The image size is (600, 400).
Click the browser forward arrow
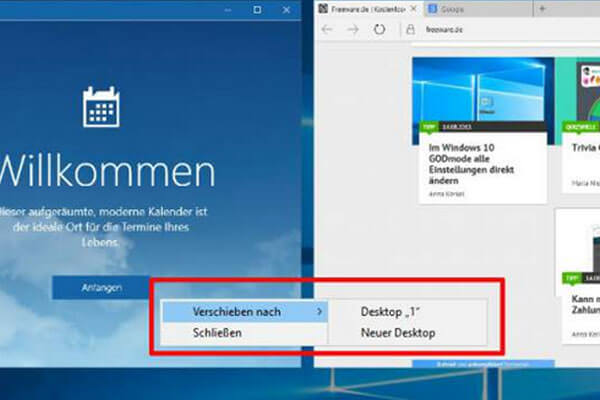(353, 29)
